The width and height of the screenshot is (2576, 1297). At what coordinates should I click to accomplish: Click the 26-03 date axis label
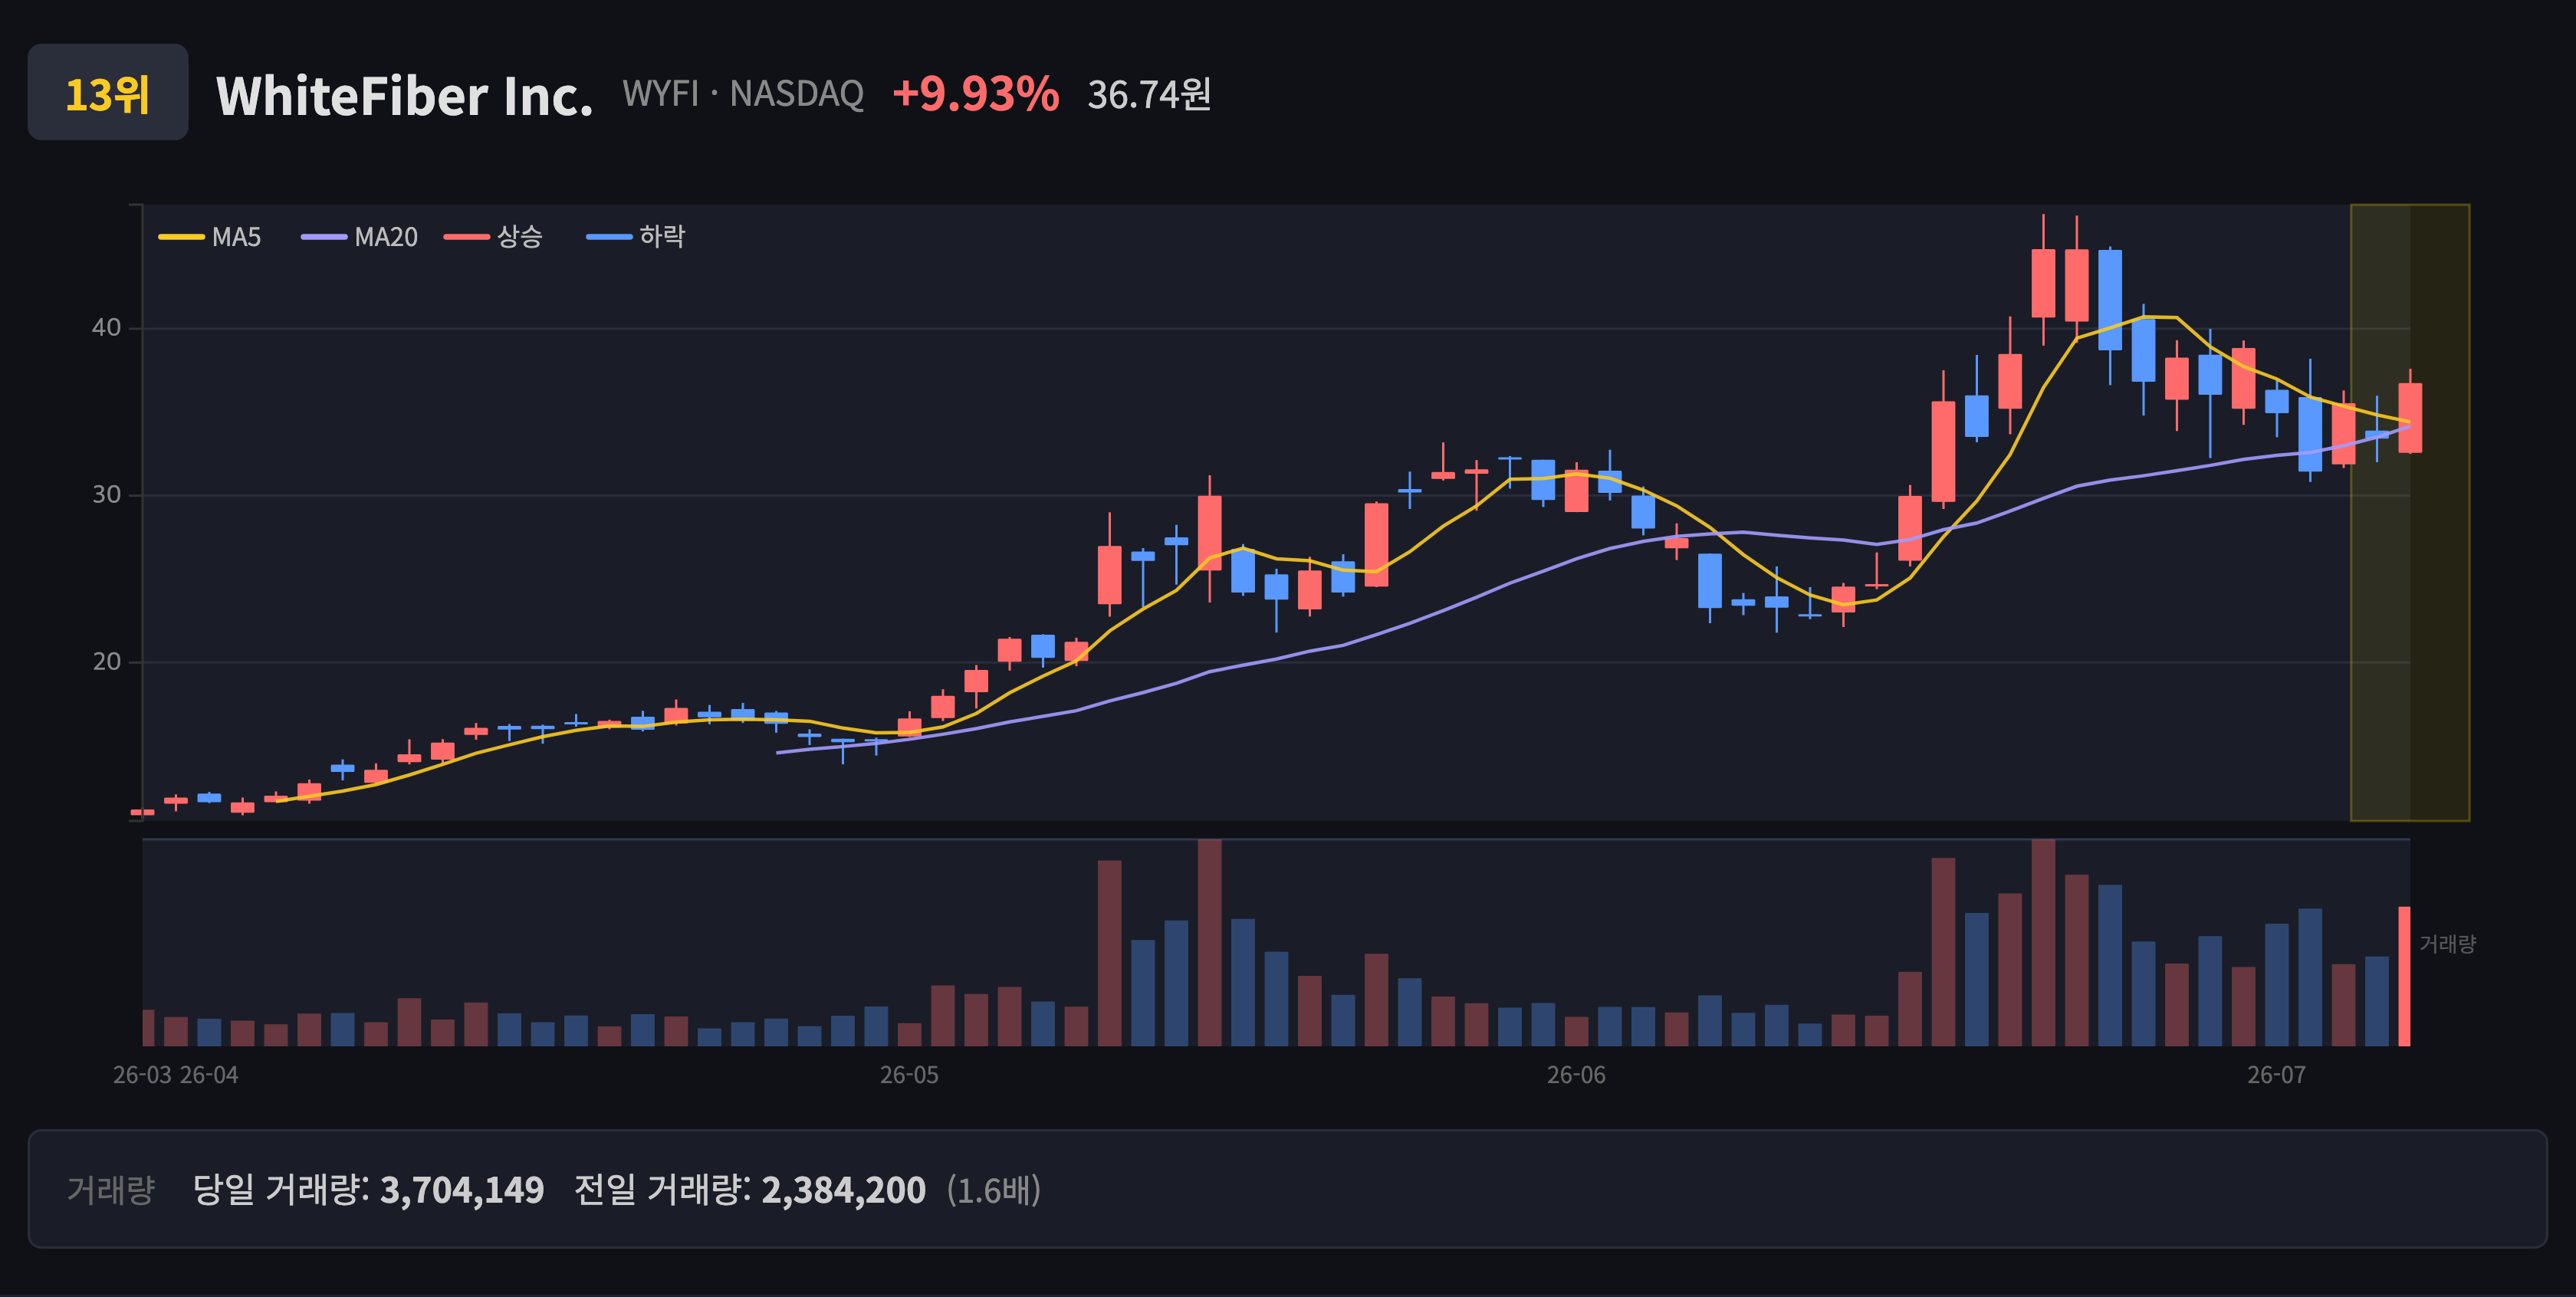click(142, 1075)
